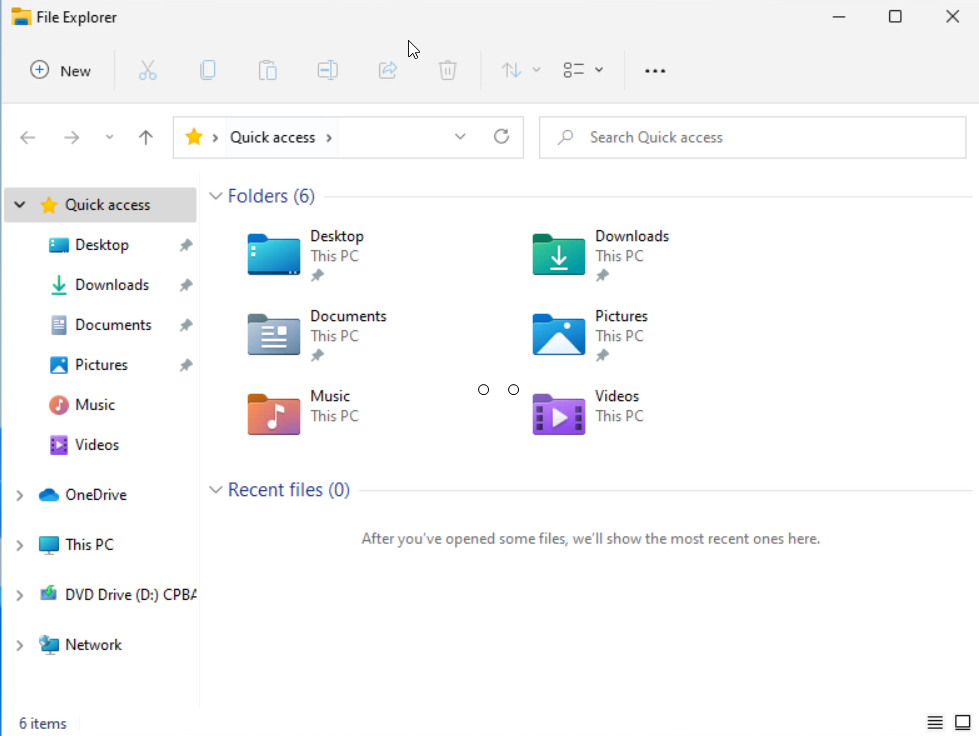
Task: Open the Layout and view options dropdown
Action: tap(583, 70)
